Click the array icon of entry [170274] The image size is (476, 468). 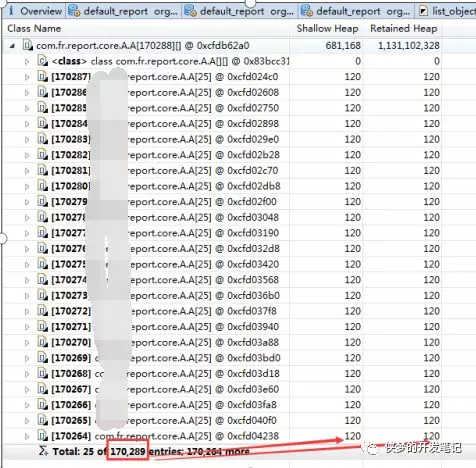43,280
